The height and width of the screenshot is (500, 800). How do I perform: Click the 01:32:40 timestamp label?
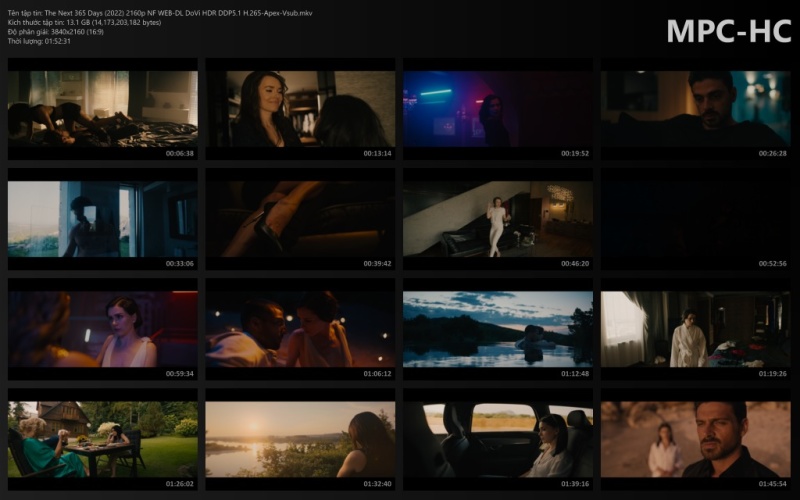378,484
